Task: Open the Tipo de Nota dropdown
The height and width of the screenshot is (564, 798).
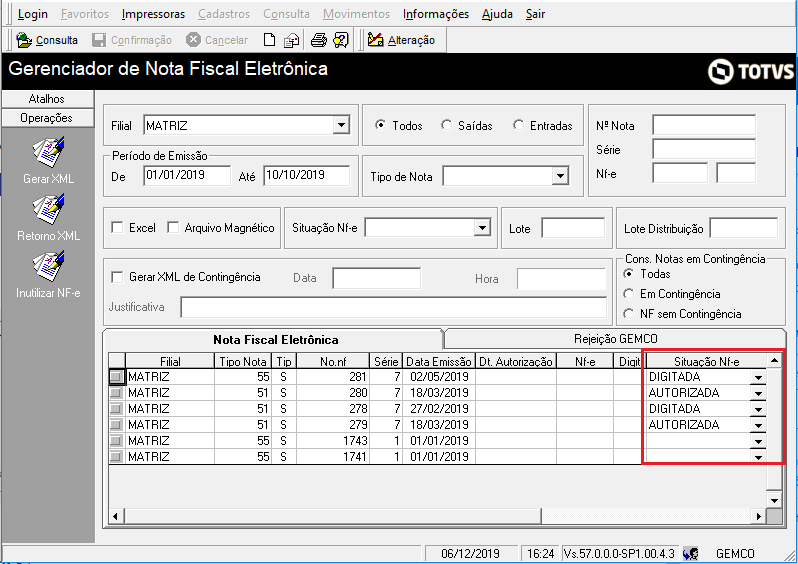Action: click(x=560, y=176)
